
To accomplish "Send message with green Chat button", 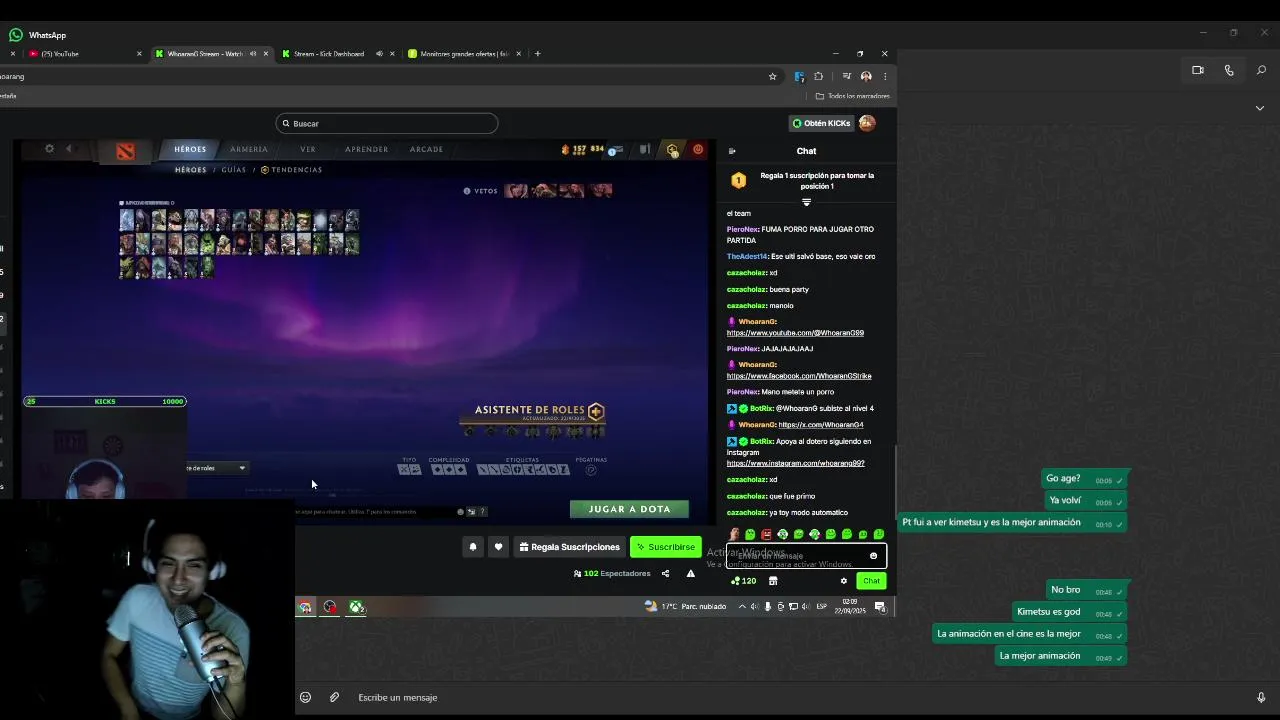I will pyautogui.click(x=871, y=581).
